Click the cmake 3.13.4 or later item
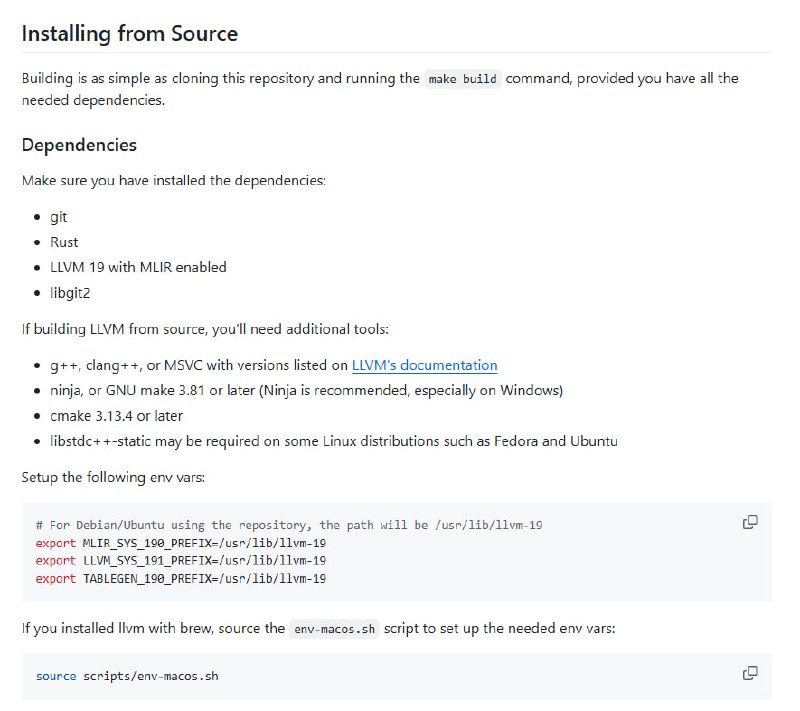Image resolution: width=800 pixels, height=711 pixels. click(116, 415)
